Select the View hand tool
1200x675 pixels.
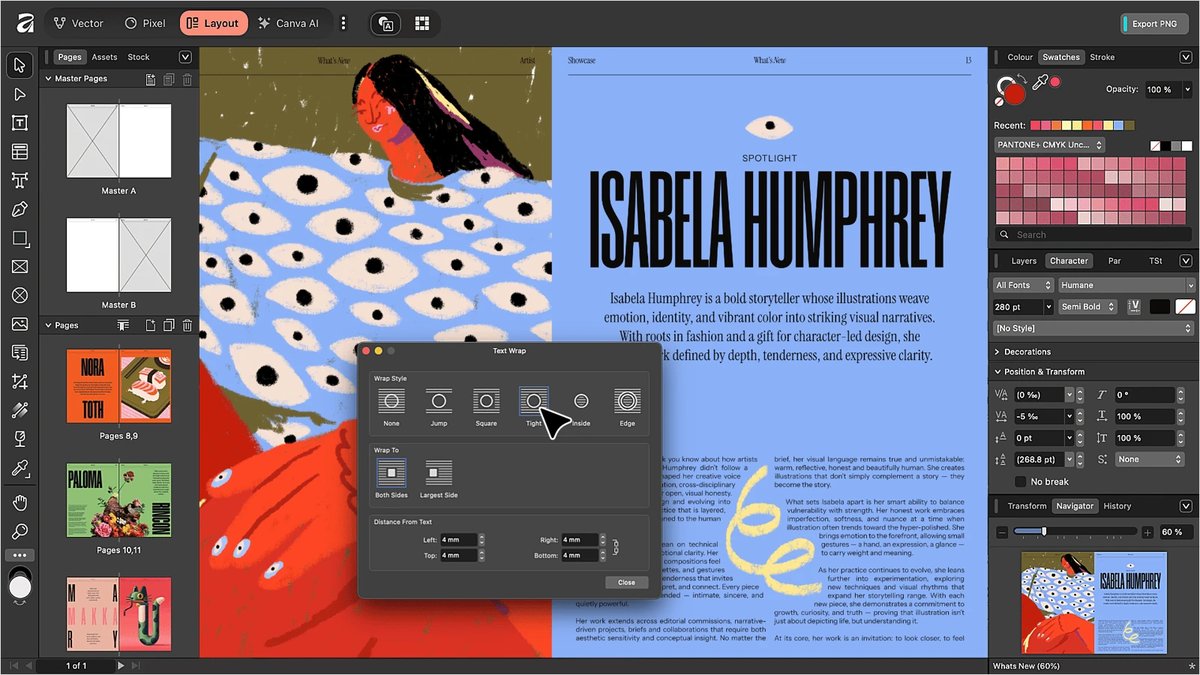click(x=19, y=502)
